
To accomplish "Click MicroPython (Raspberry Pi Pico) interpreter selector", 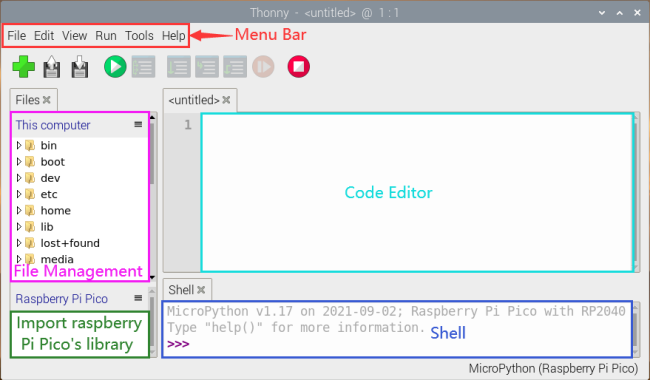I will tap(553, 368).
